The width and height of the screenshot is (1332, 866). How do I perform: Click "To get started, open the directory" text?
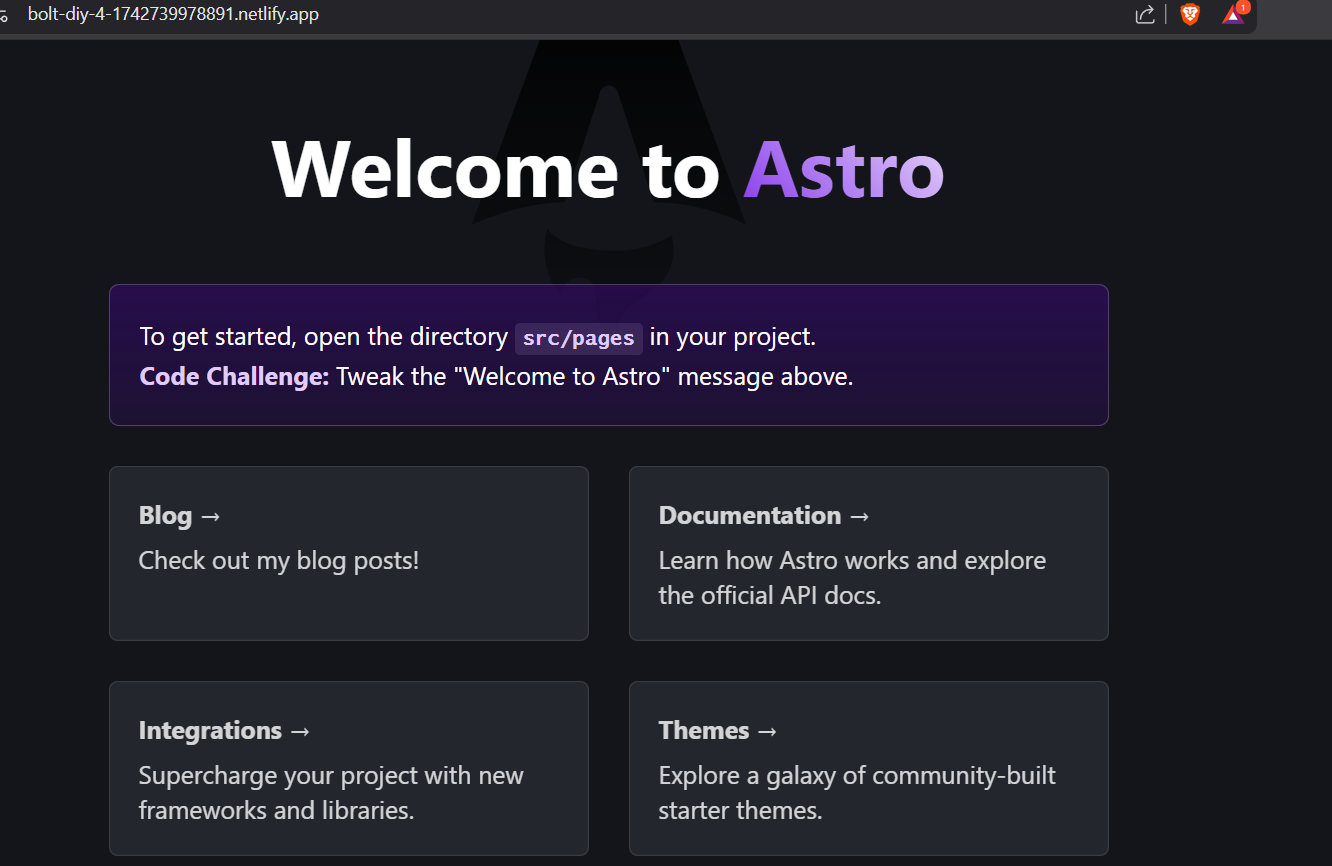[323, 337]
